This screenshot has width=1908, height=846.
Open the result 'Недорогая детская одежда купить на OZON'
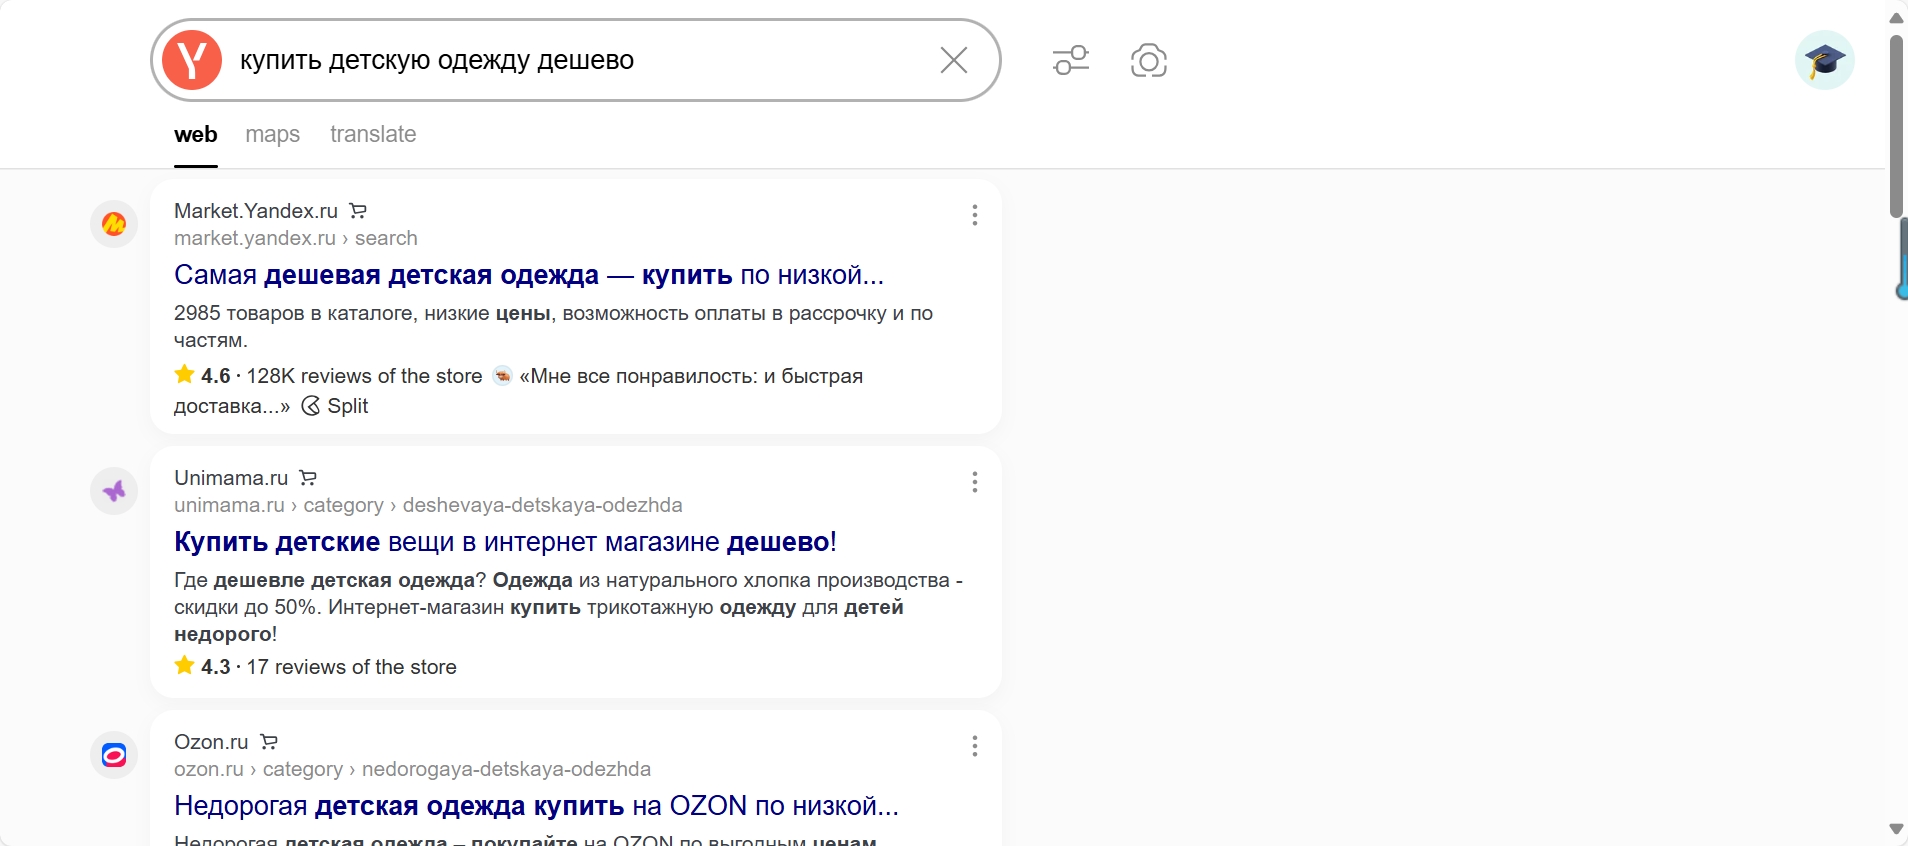(536, 806)
